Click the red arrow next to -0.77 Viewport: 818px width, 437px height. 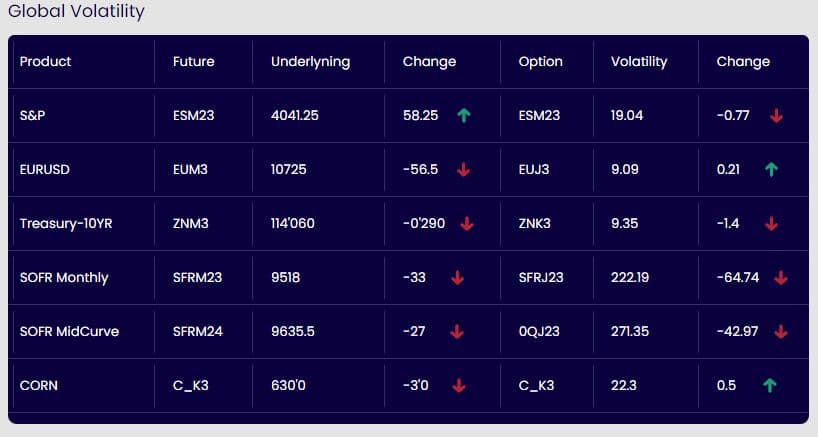coord(776,116)
